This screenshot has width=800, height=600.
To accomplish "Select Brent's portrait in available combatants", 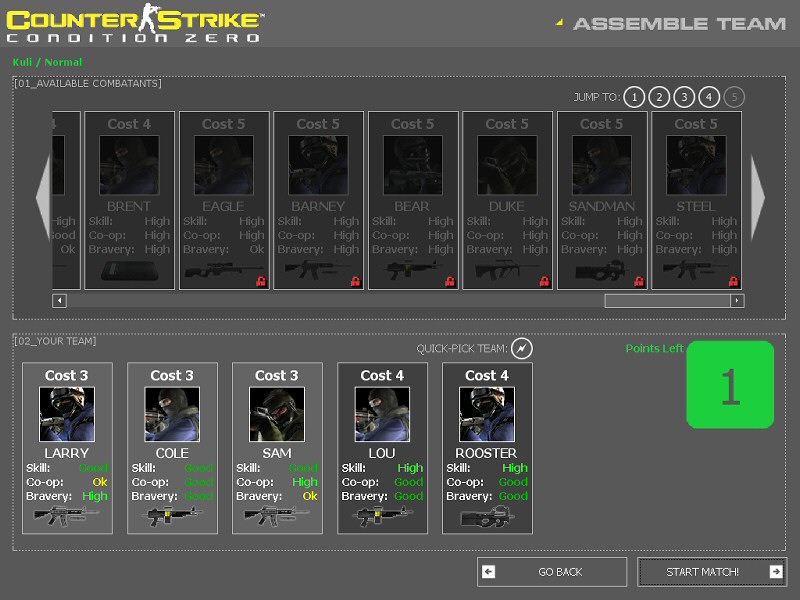I will (x=129, y=165).
